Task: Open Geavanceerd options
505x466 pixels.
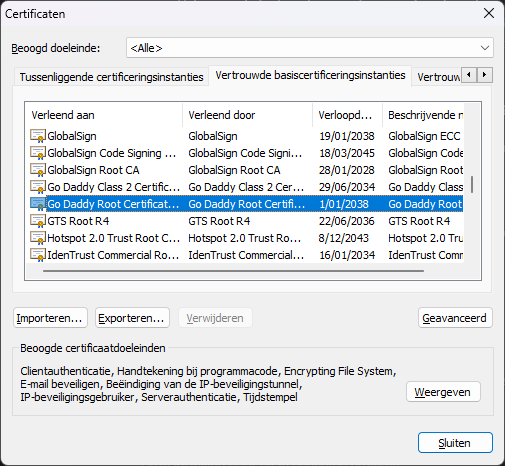Action: click(x=455, y=318)
